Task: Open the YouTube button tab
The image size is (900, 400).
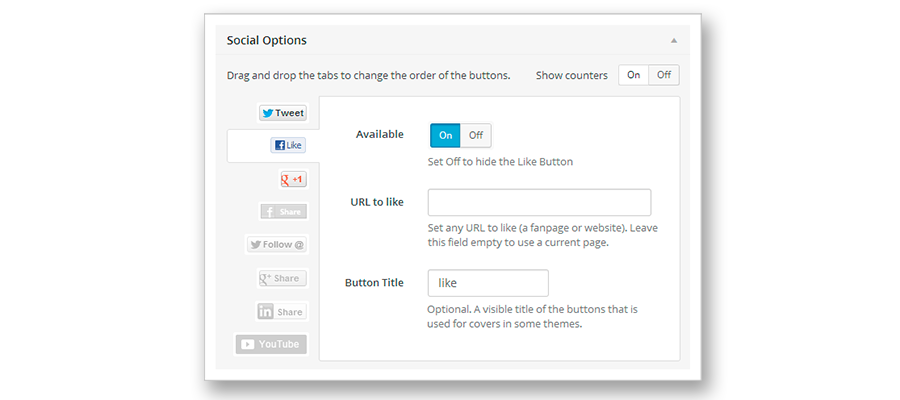Action: click(x=271, y=344)
